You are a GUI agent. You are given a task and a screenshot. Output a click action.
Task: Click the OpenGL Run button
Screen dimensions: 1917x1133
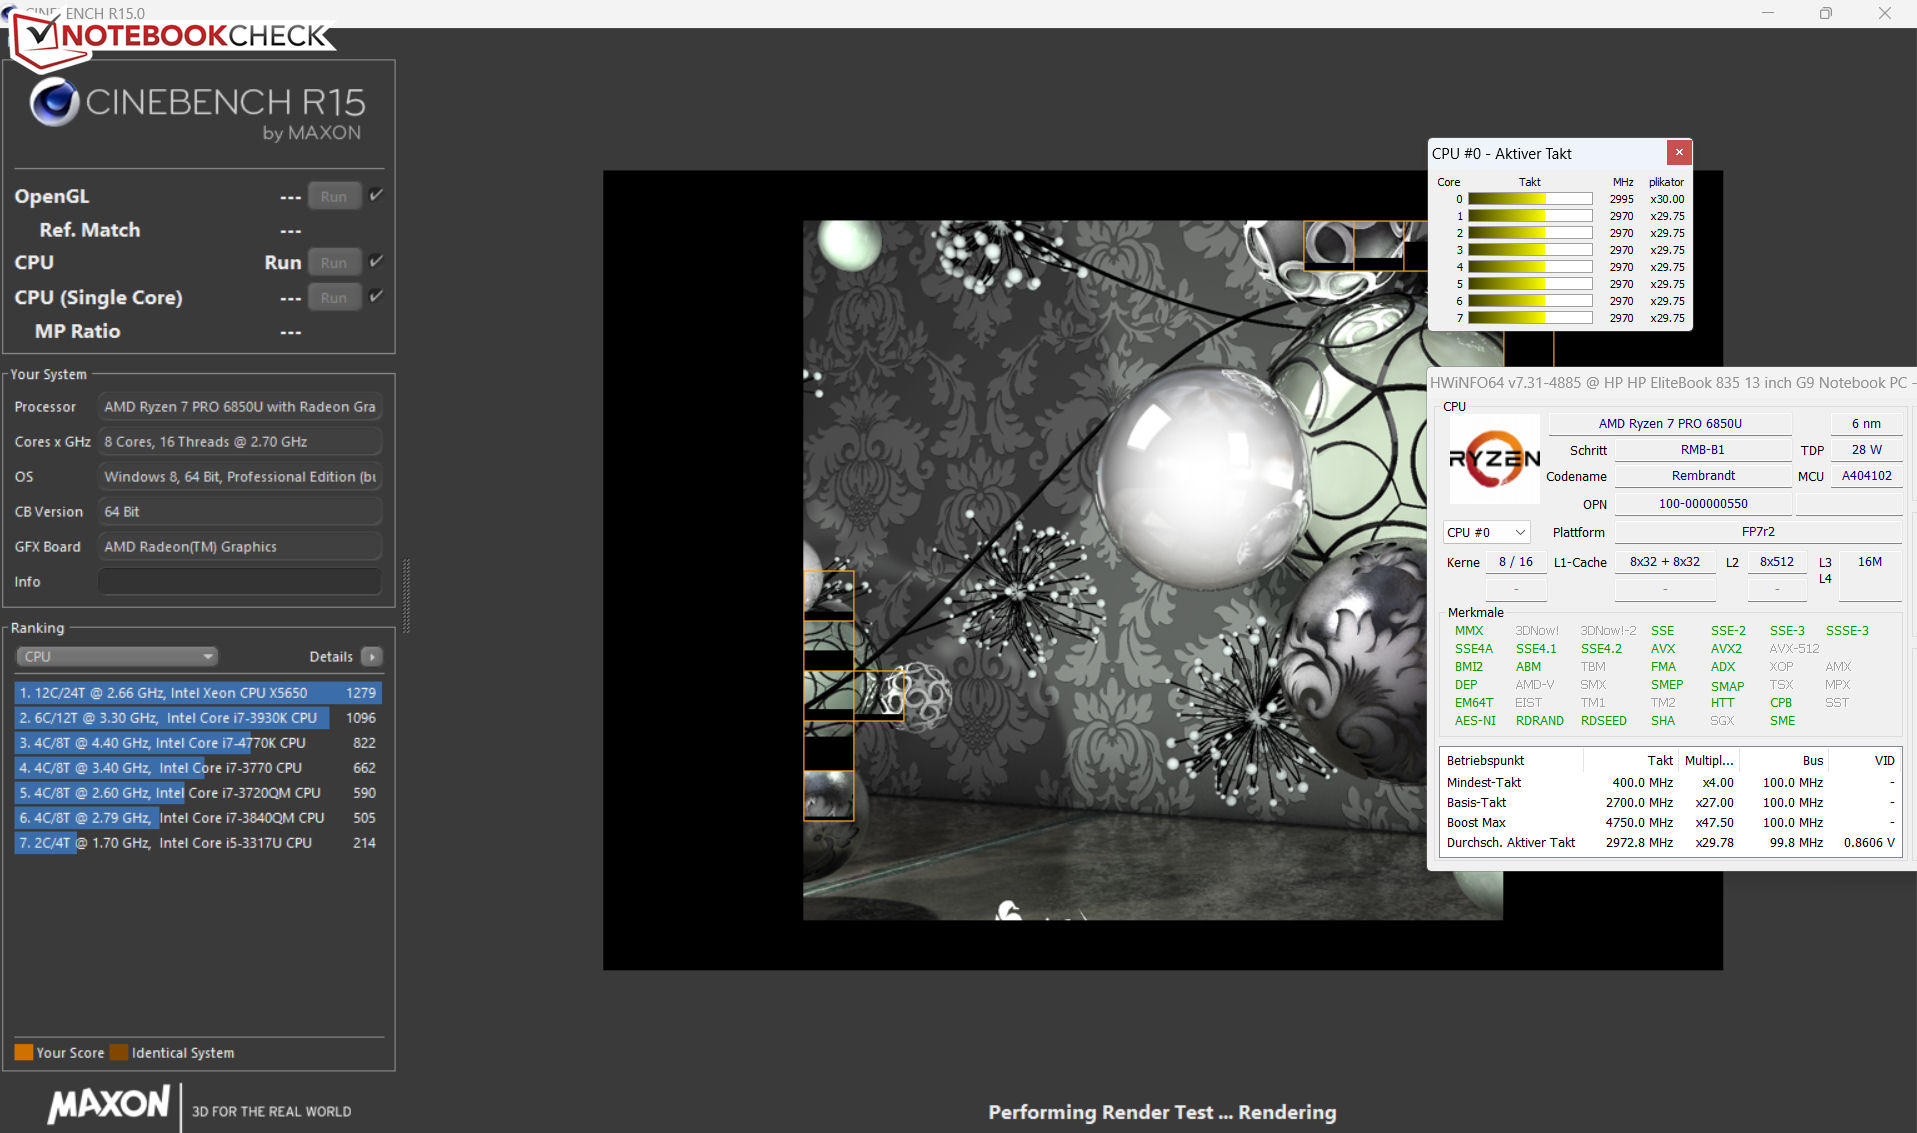point(334,196)
